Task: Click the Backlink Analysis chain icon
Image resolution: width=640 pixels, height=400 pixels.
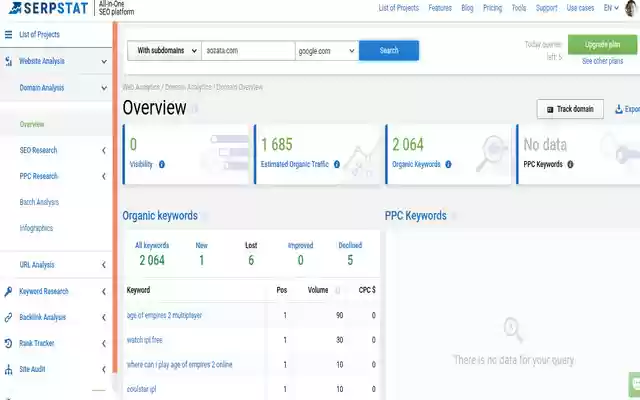Action: [8, 318]
